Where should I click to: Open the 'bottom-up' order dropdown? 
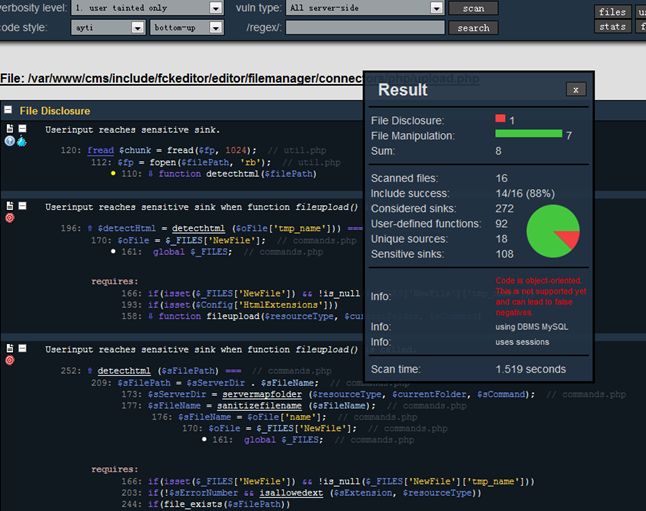pyautogui.click(x=187, y=28)
